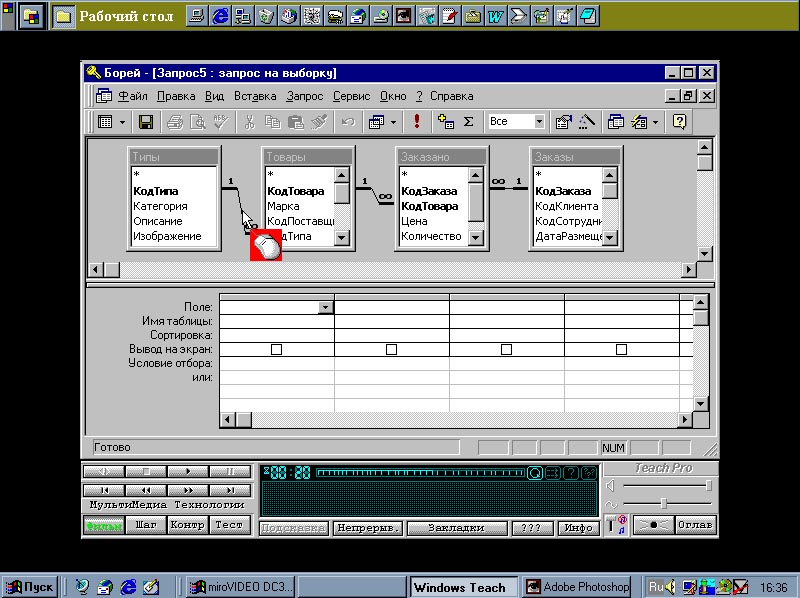This screenshot has height=598, width=800.
Task: Click the 'Пуск' Start button
Action: click(x=30, y=587)
